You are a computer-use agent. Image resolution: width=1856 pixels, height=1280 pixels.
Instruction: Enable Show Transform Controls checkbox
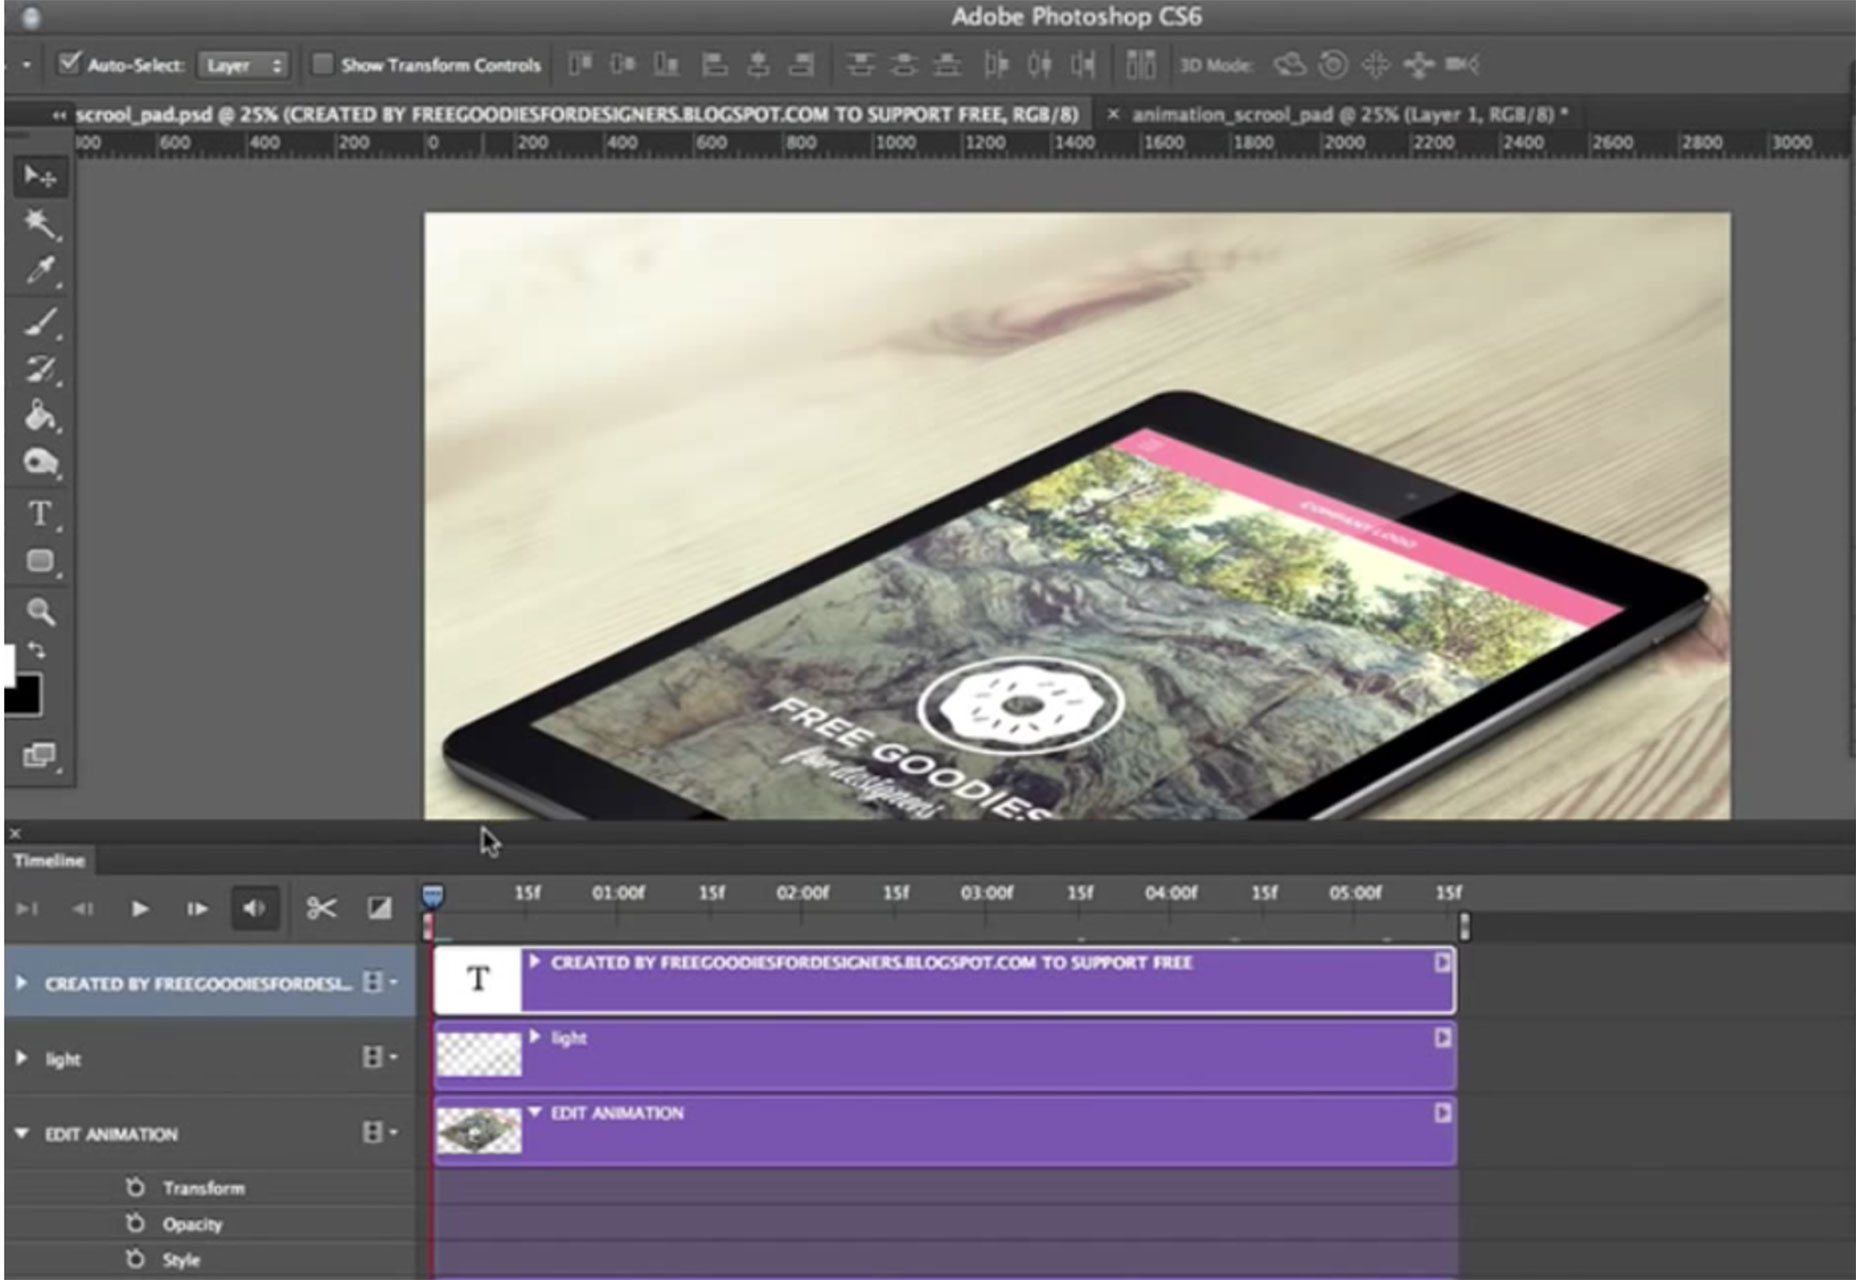click(x=322, y=65)
